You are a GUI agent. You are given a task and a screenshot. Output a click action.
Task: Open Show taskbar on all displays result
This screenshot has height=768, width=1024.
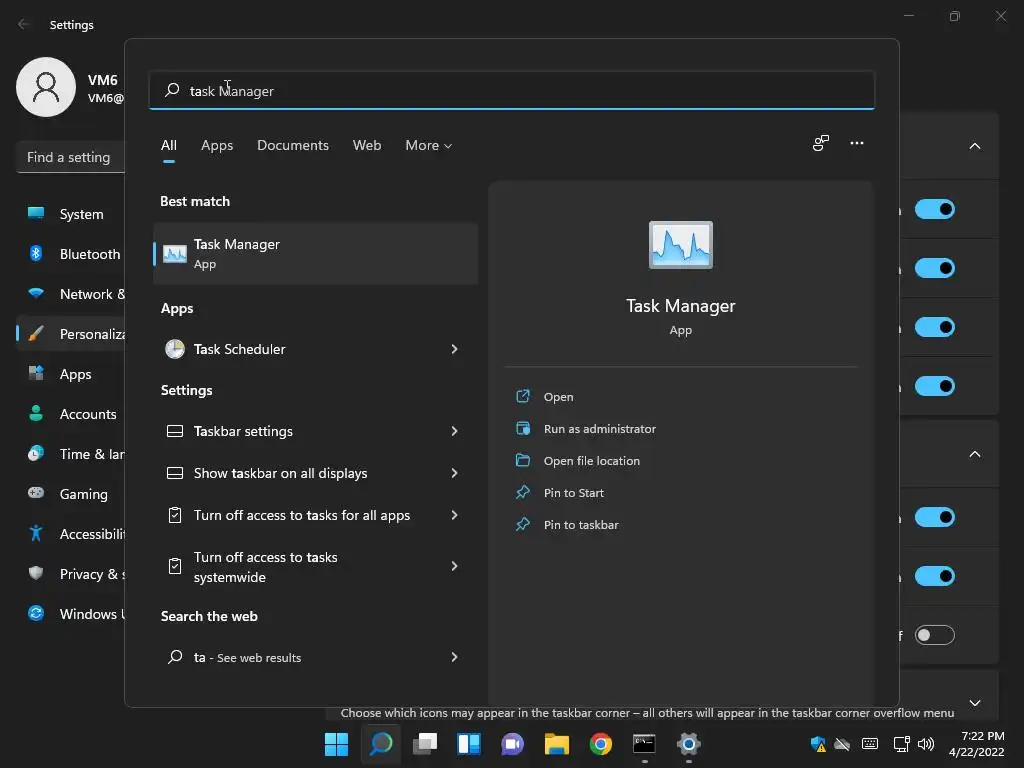[315, 473]
